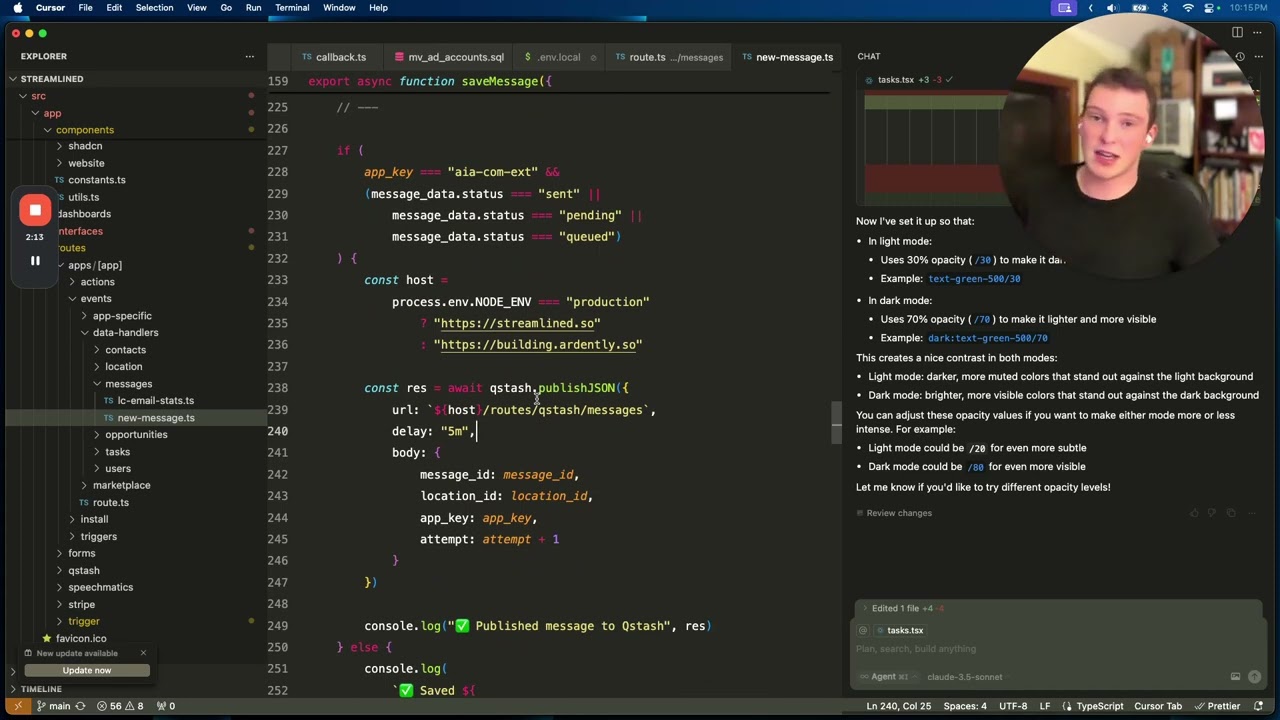The image size is (1280, 720).
Task: Stop the screen recording with red button
Action: [x=35, y=210]
